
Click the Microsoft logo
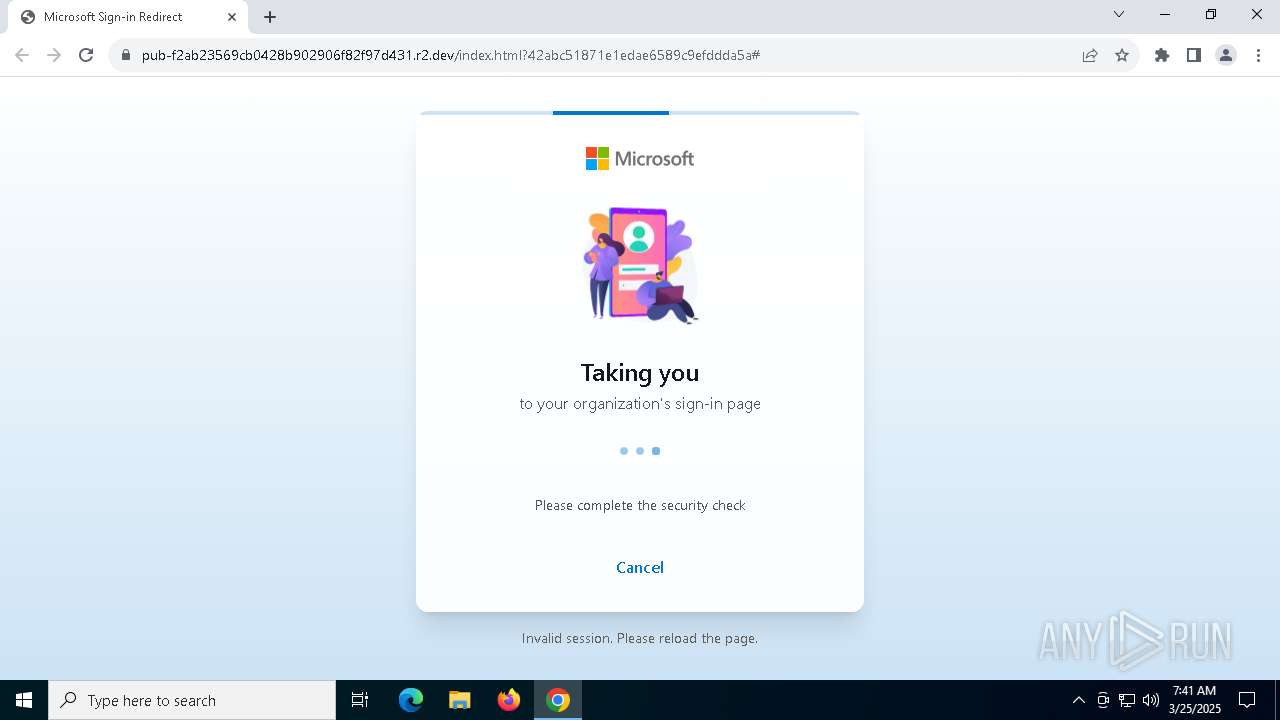coord(640,158)
